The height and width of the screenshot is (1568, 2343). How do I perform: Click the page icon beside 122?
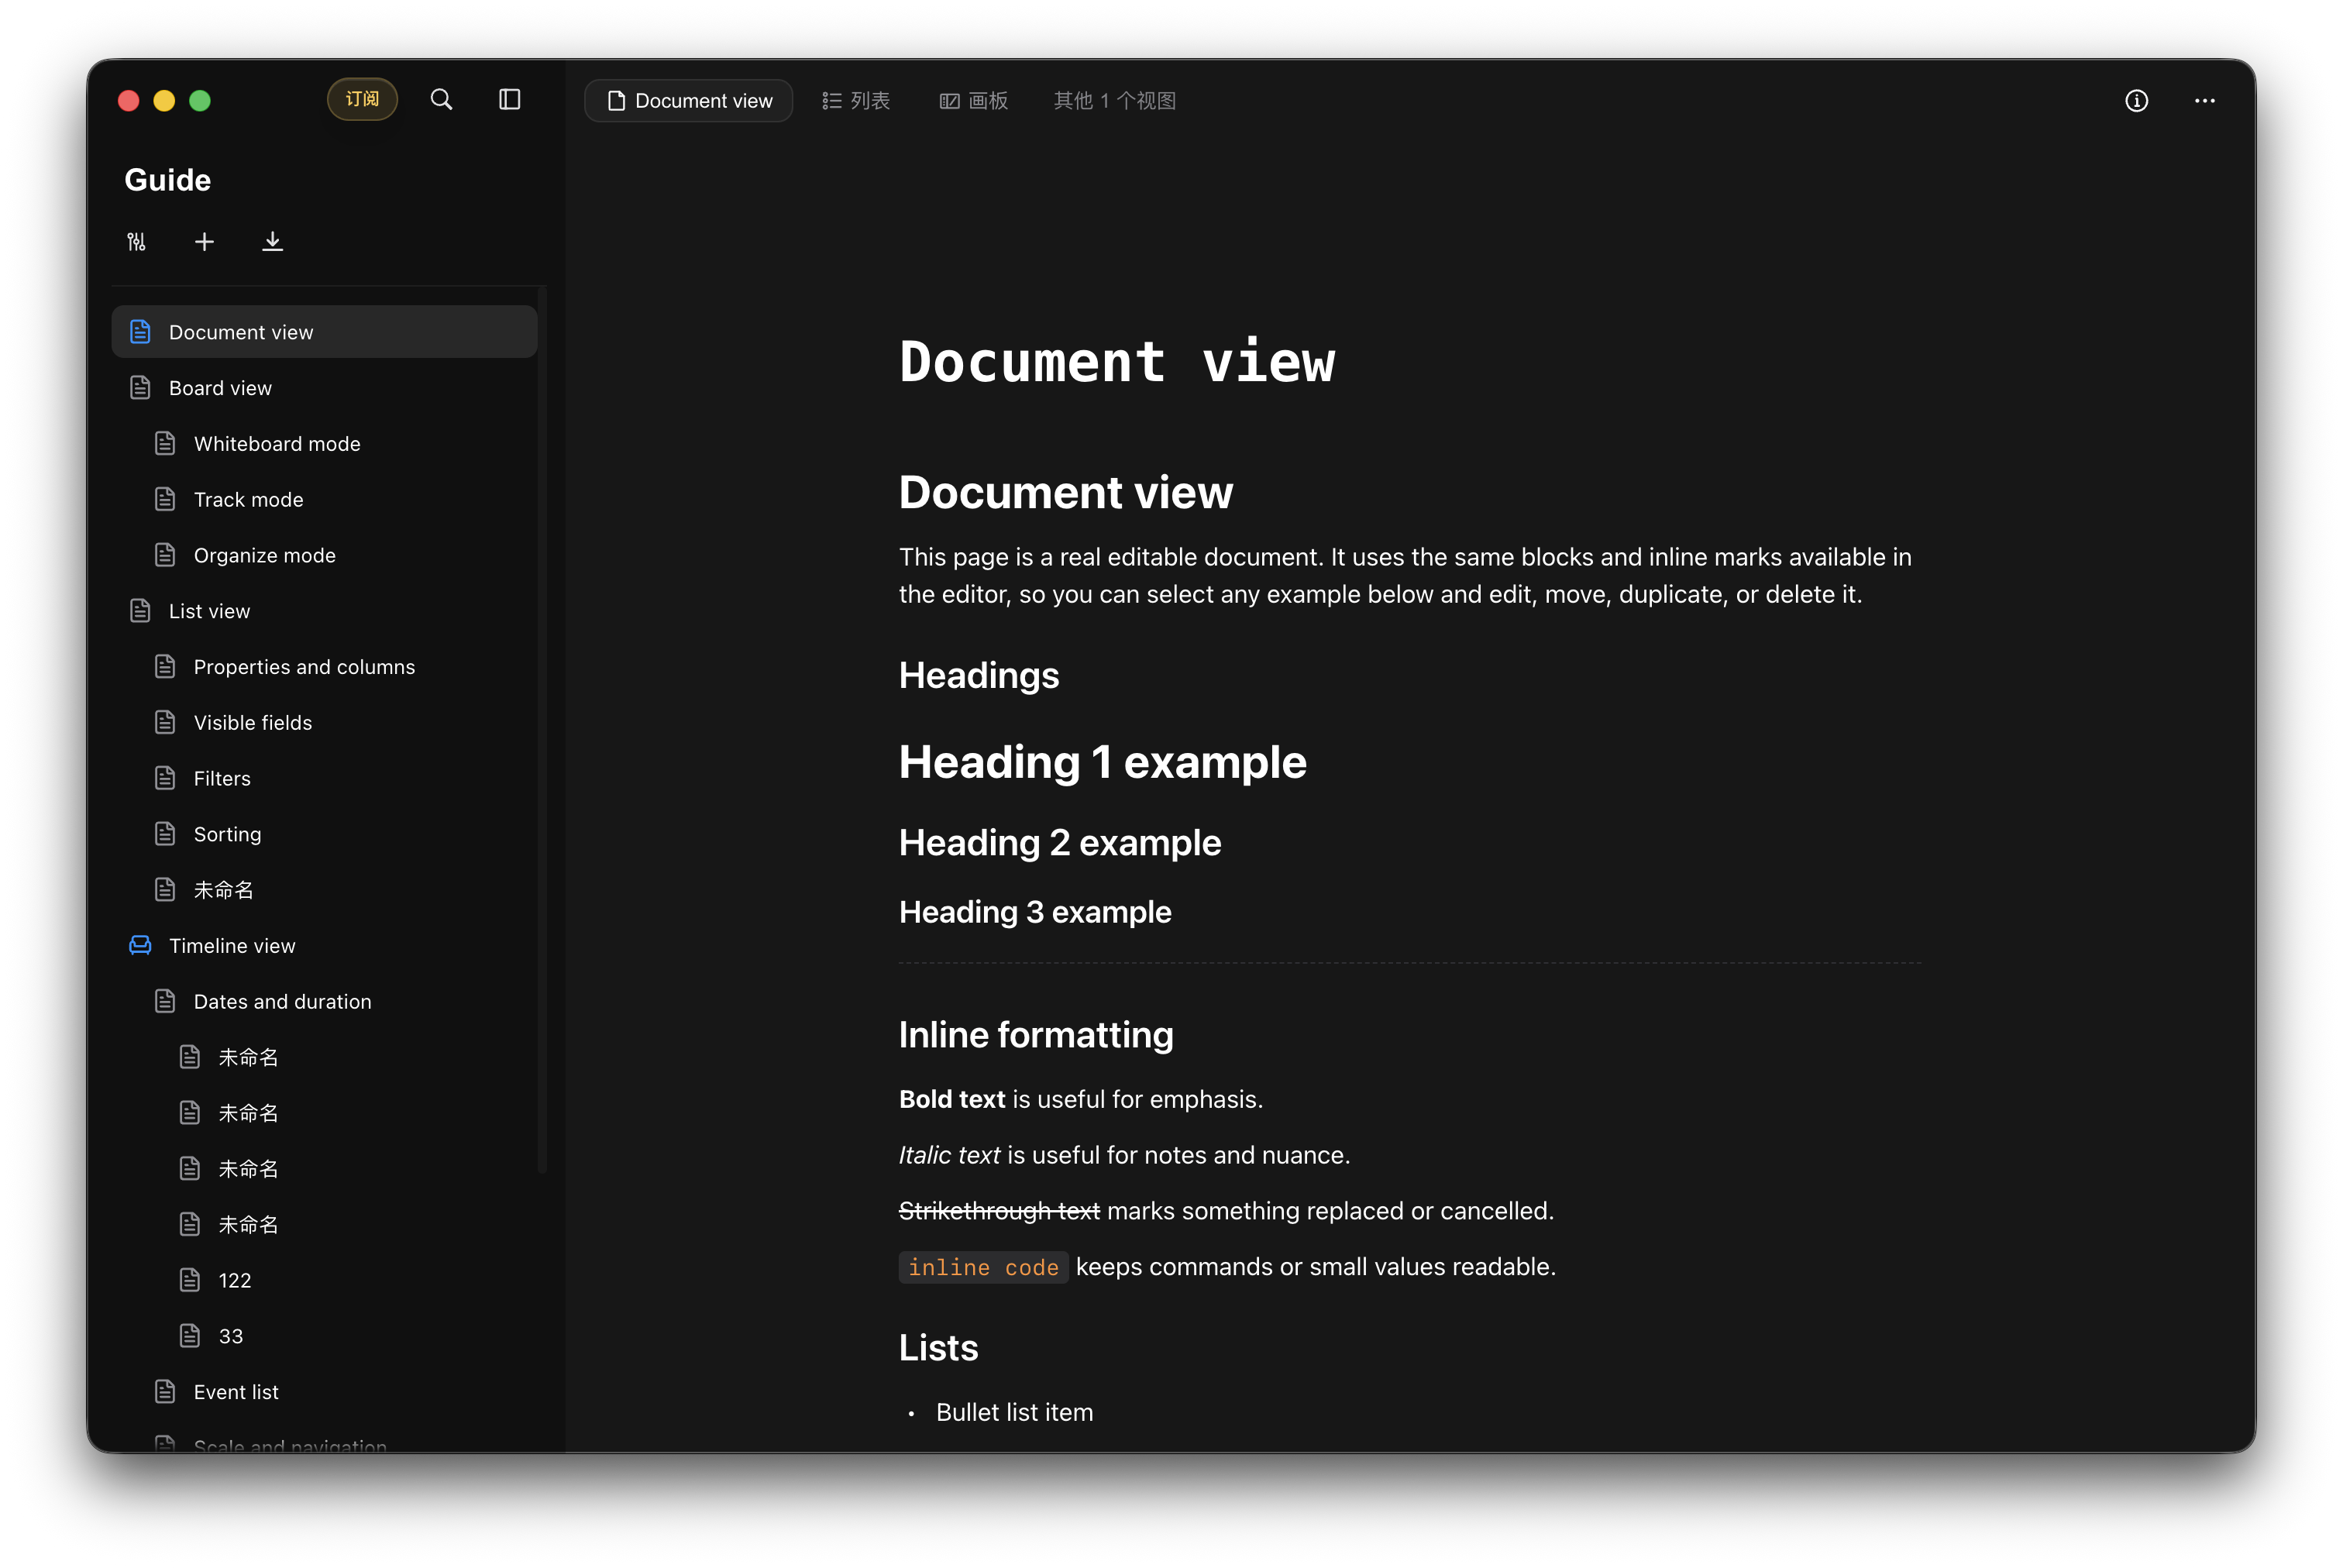click(190, 1280)
